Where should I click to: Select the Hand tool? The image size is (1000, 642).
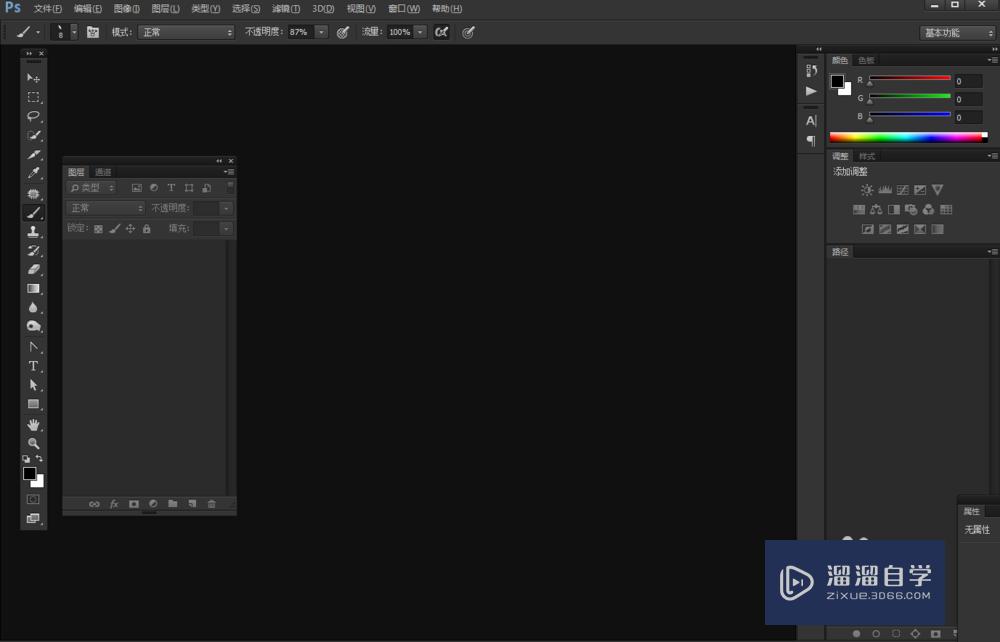(x=33, y=425)
